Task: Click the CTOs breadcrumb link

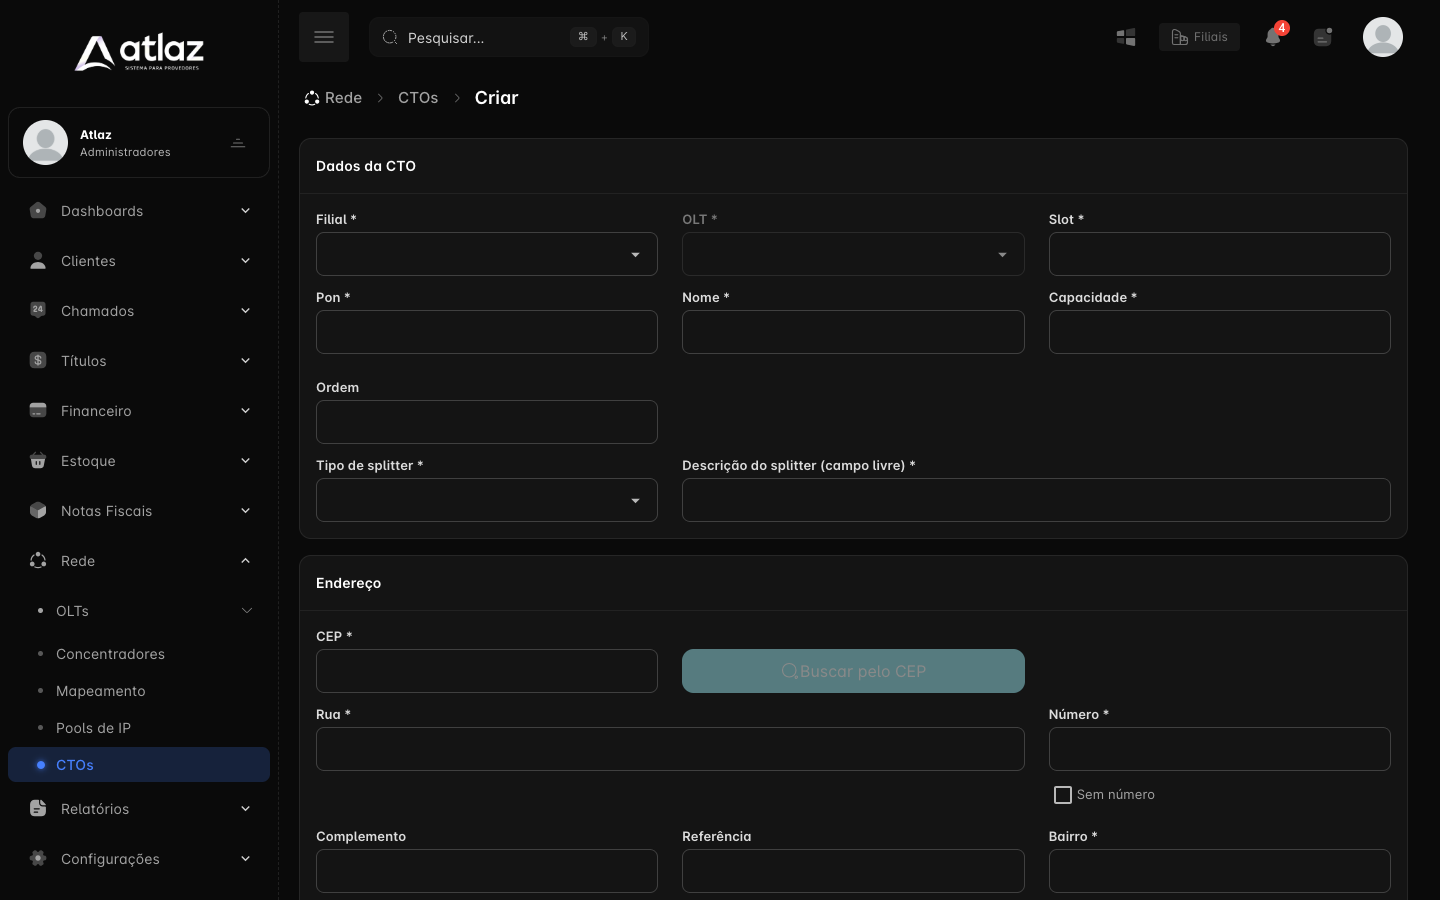Action: click(x=418, y=98)
